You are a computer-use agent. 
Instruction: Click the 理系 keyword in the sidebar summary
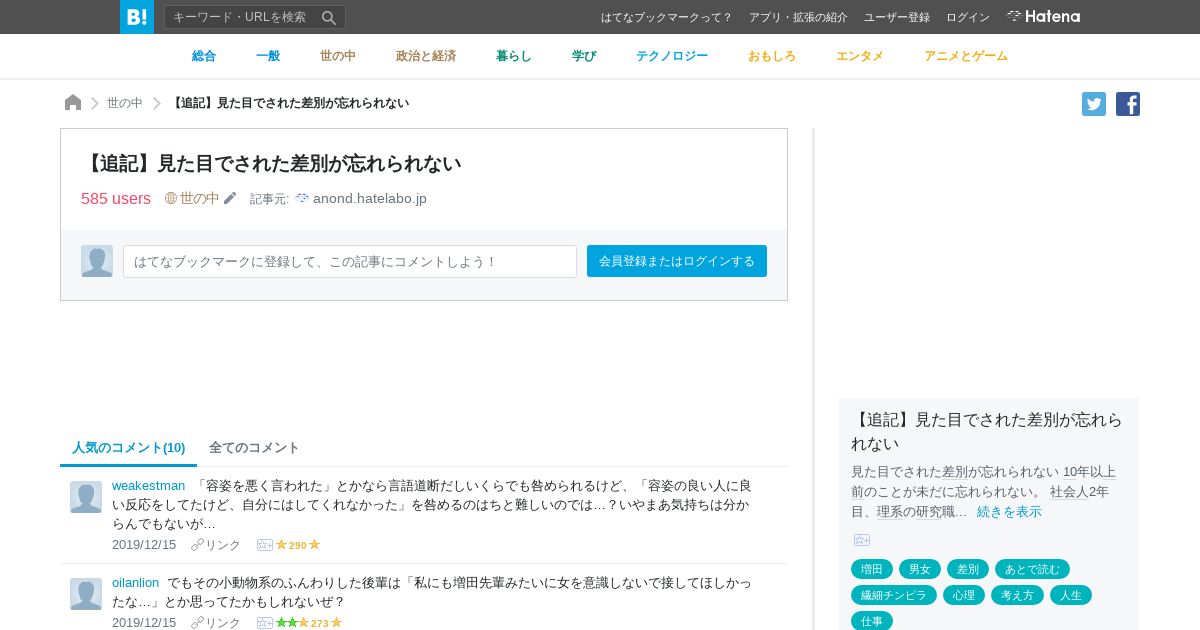pyautogui.click(x=890, y=511)
